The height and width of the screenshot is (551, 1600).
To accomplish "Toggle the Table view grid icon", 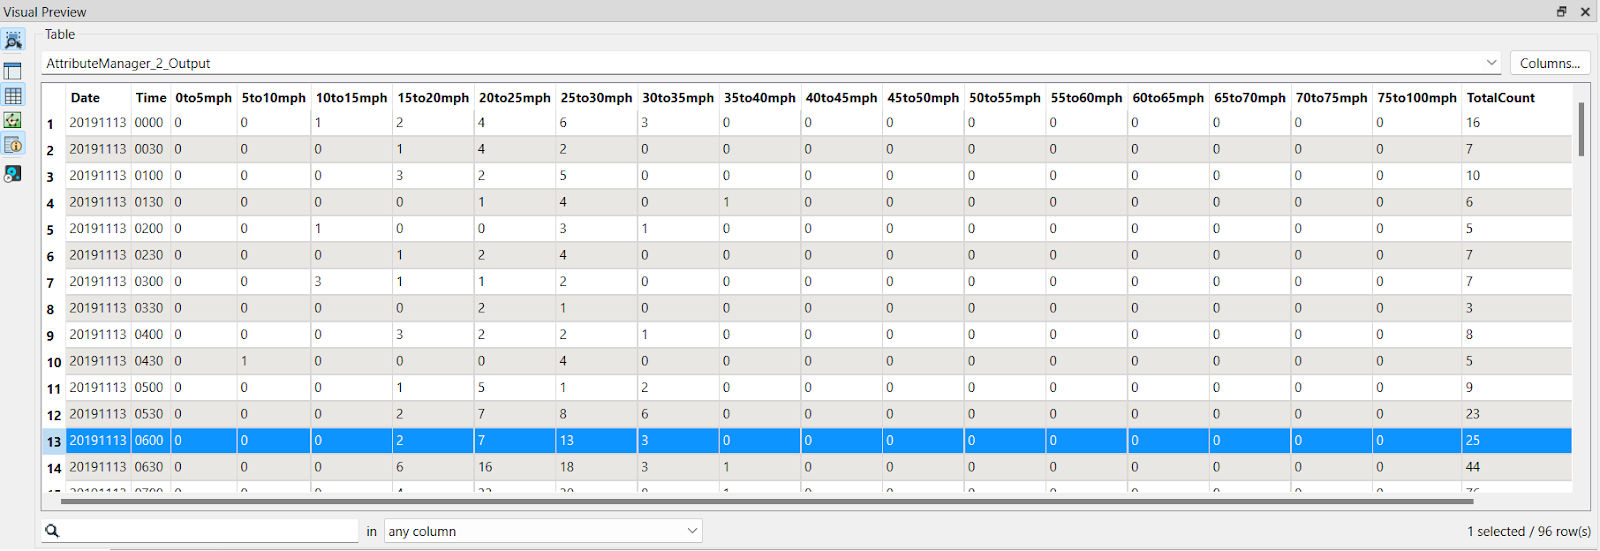I will pos(13,96).
